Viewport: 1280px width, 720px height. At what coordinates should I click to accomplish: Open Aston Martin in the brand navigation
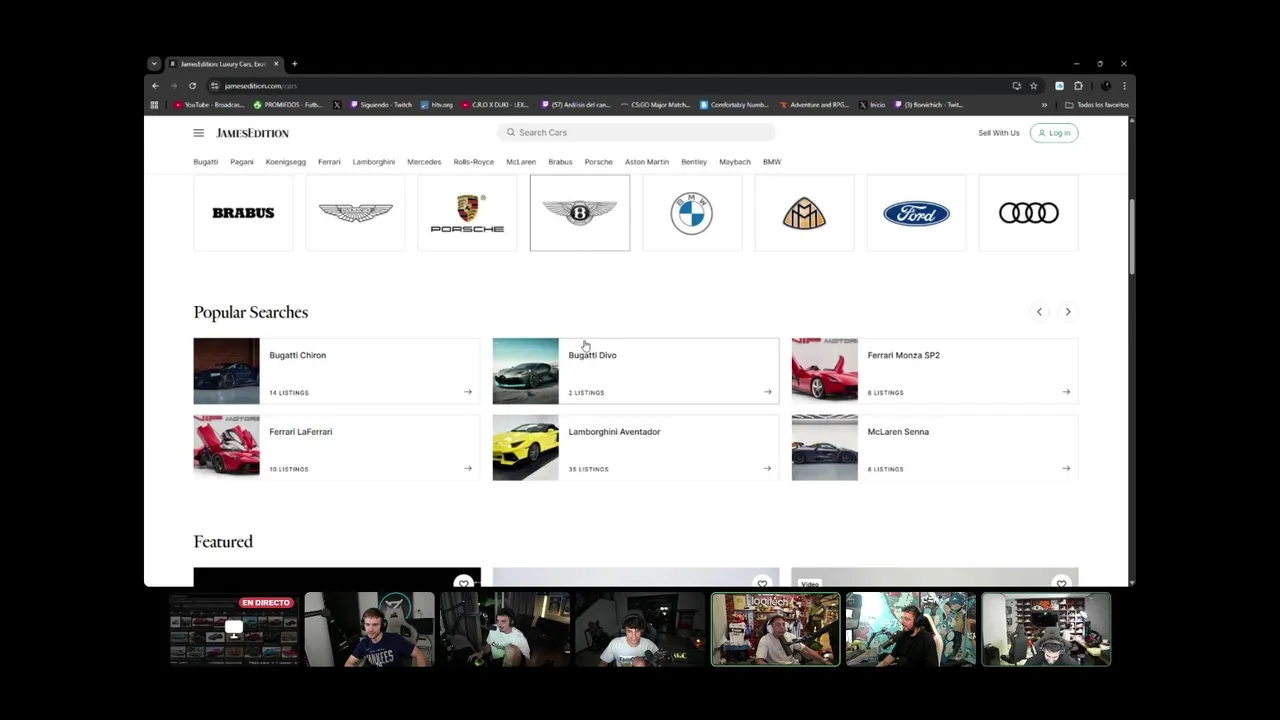[646, 162]
